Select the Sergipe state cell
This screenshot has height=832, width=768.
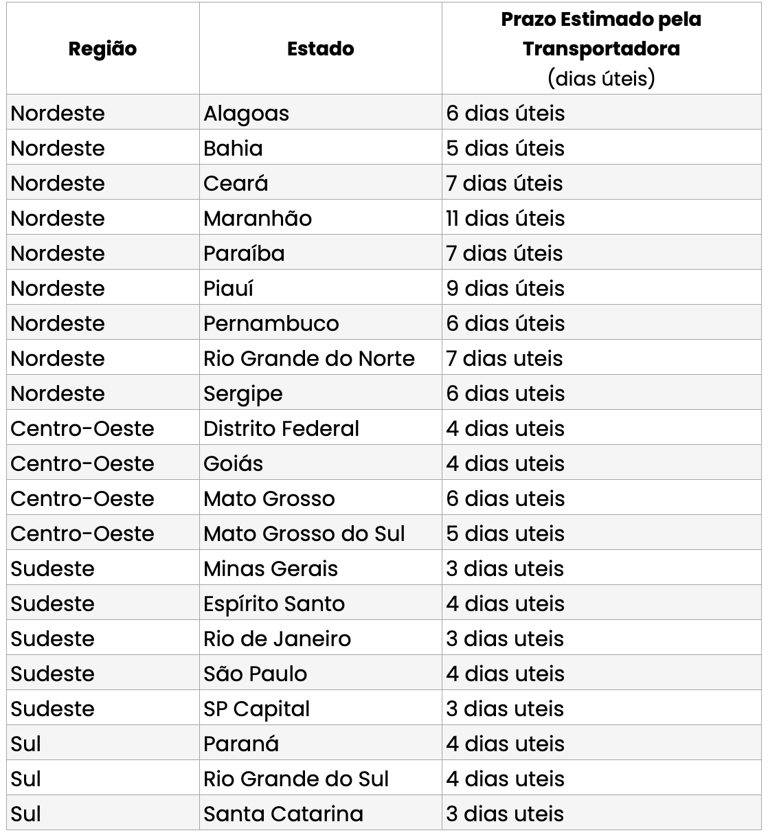(x=243, y=394)
